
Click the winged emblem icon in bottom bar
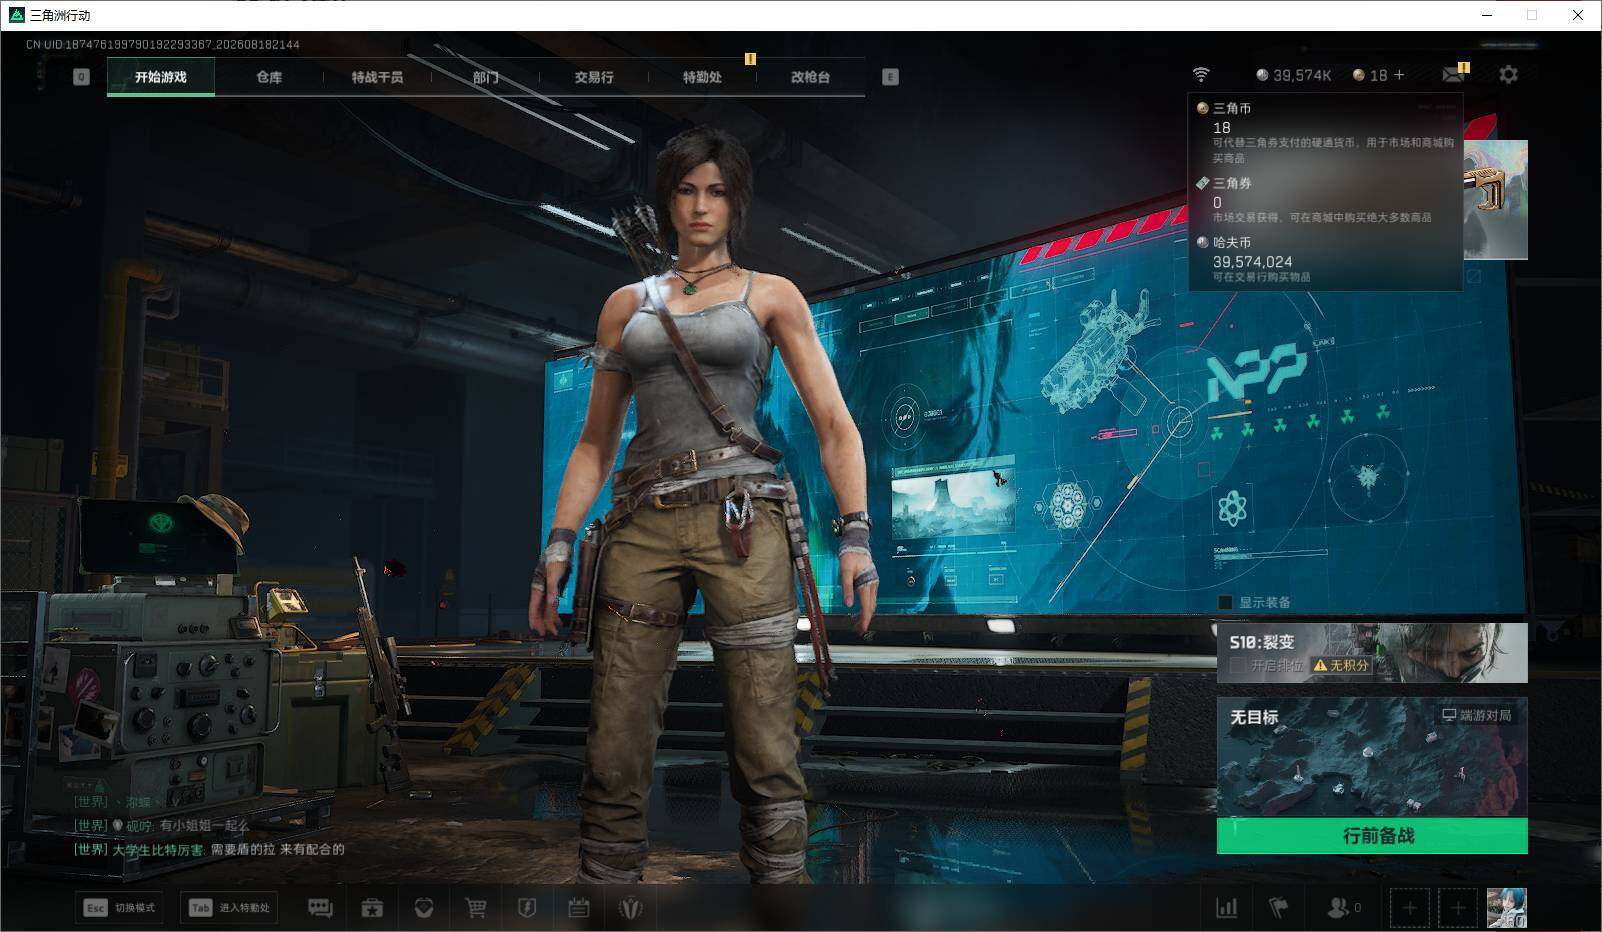tap(631, 908)
